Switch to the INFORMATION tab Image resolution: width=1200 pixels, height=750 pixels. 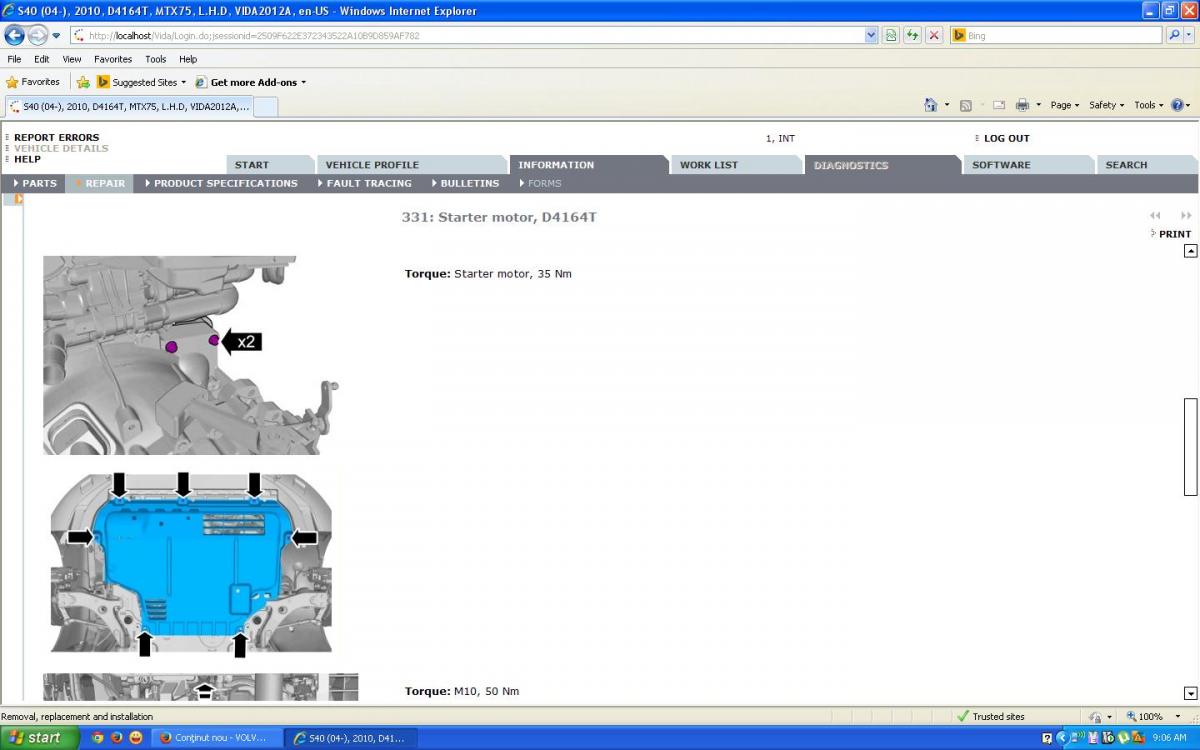pyautogui.click(x=588, y=165)
